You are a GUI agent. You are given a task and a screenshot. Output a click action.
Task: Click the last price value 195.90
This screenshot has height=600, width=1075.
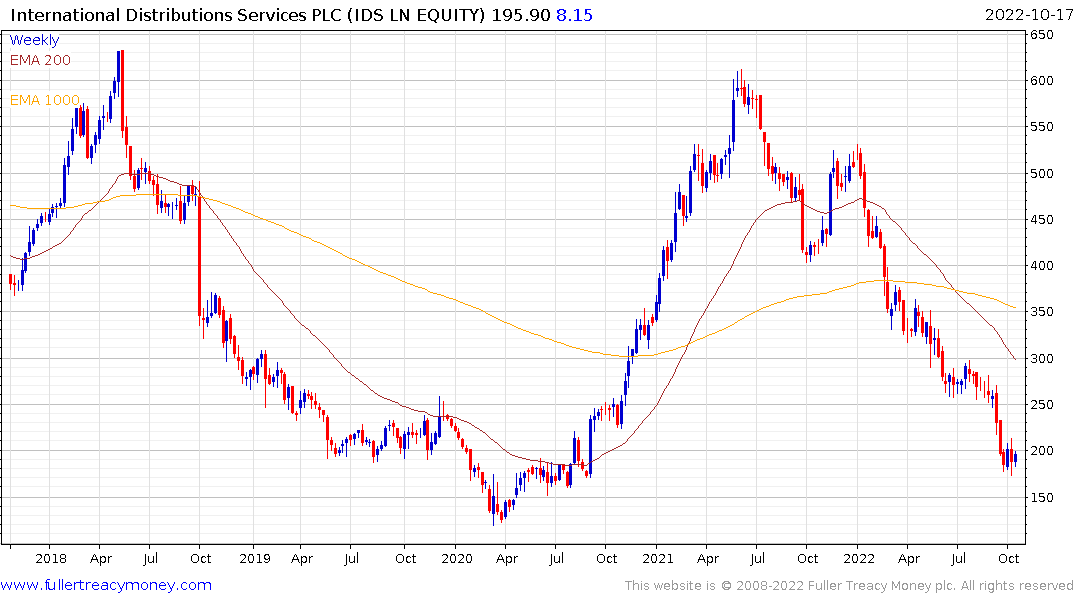coord(521,15)
